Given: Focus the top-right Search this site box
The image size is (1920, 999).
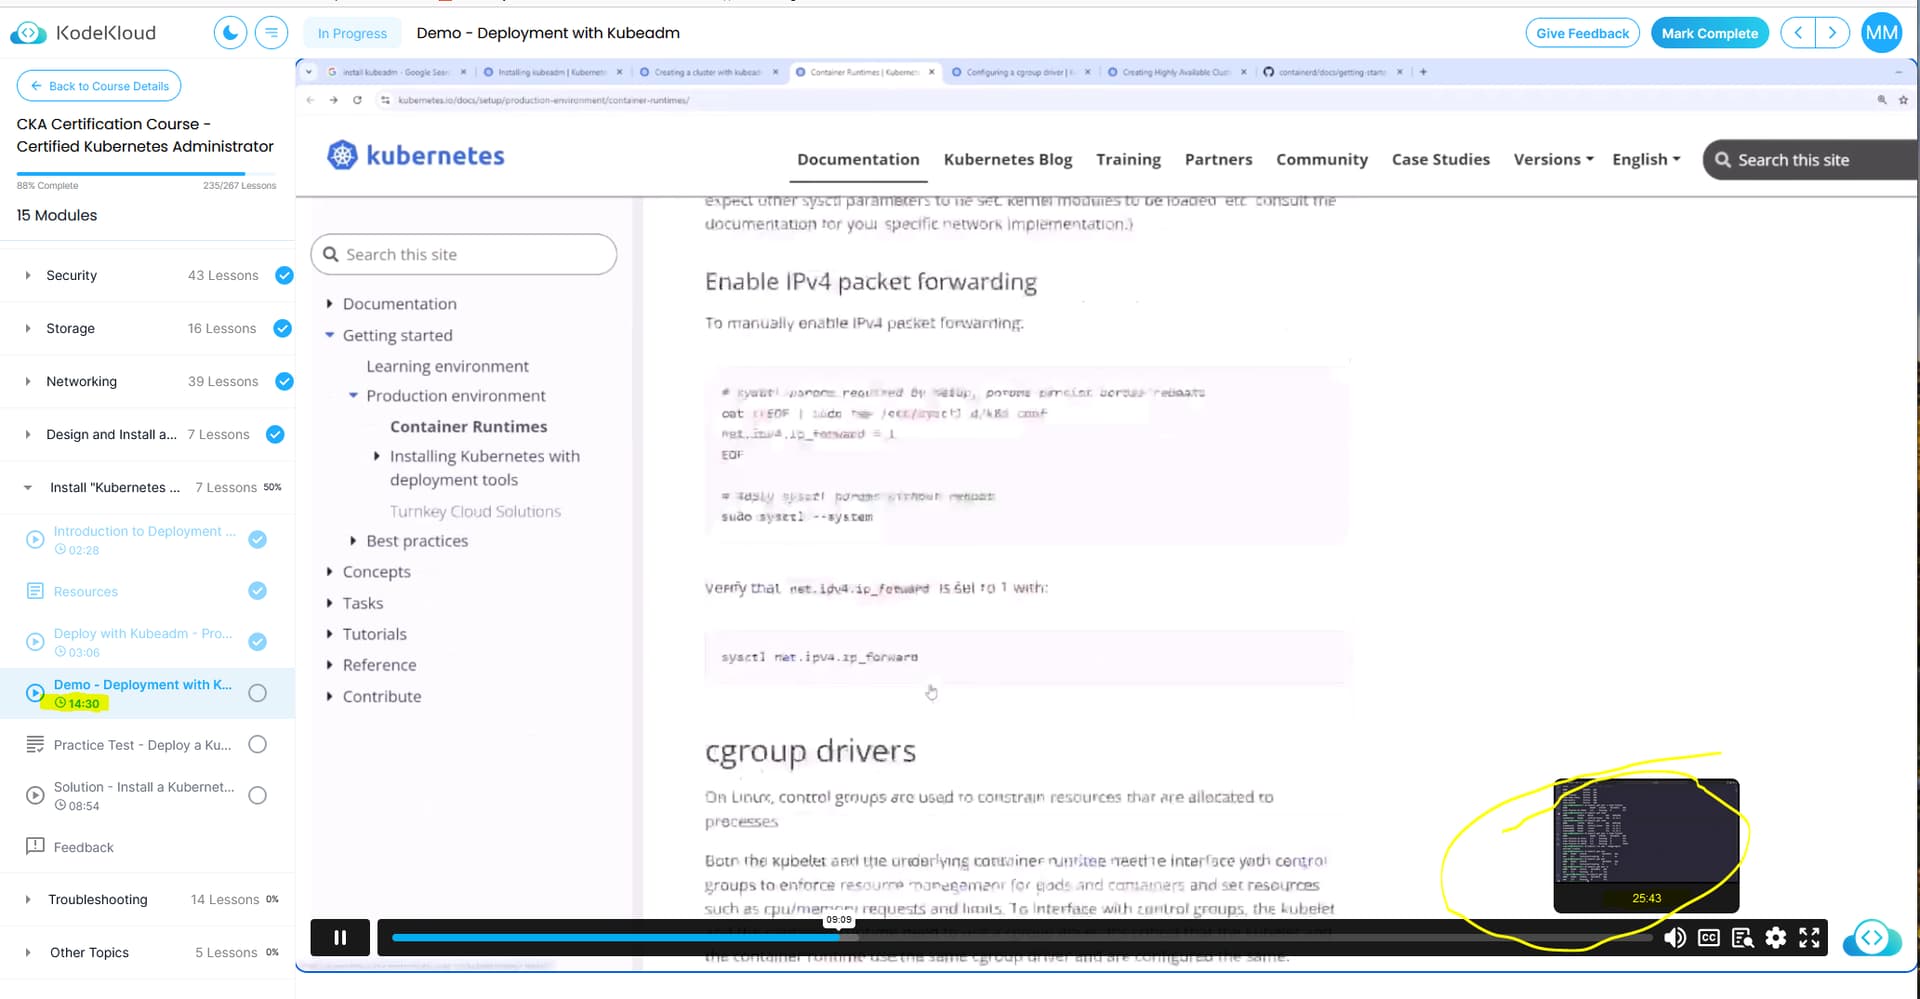Looking at the screenshot, I should (x=1809, y=160).
